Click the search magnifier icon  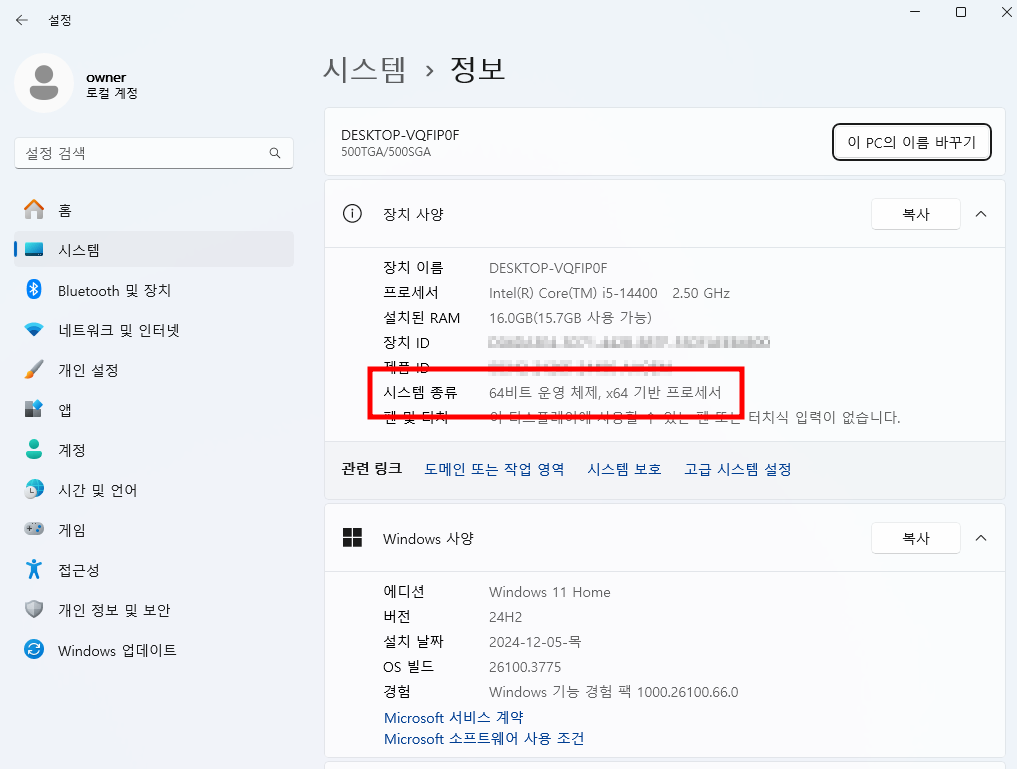click(275, 153)
